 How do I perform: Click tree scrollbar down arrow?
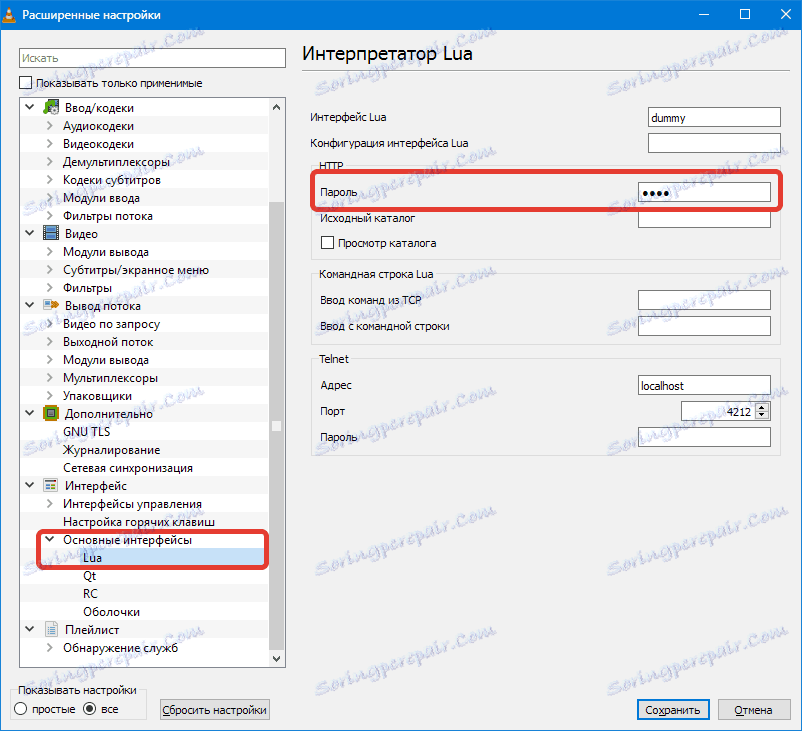(x=276, y=659)
